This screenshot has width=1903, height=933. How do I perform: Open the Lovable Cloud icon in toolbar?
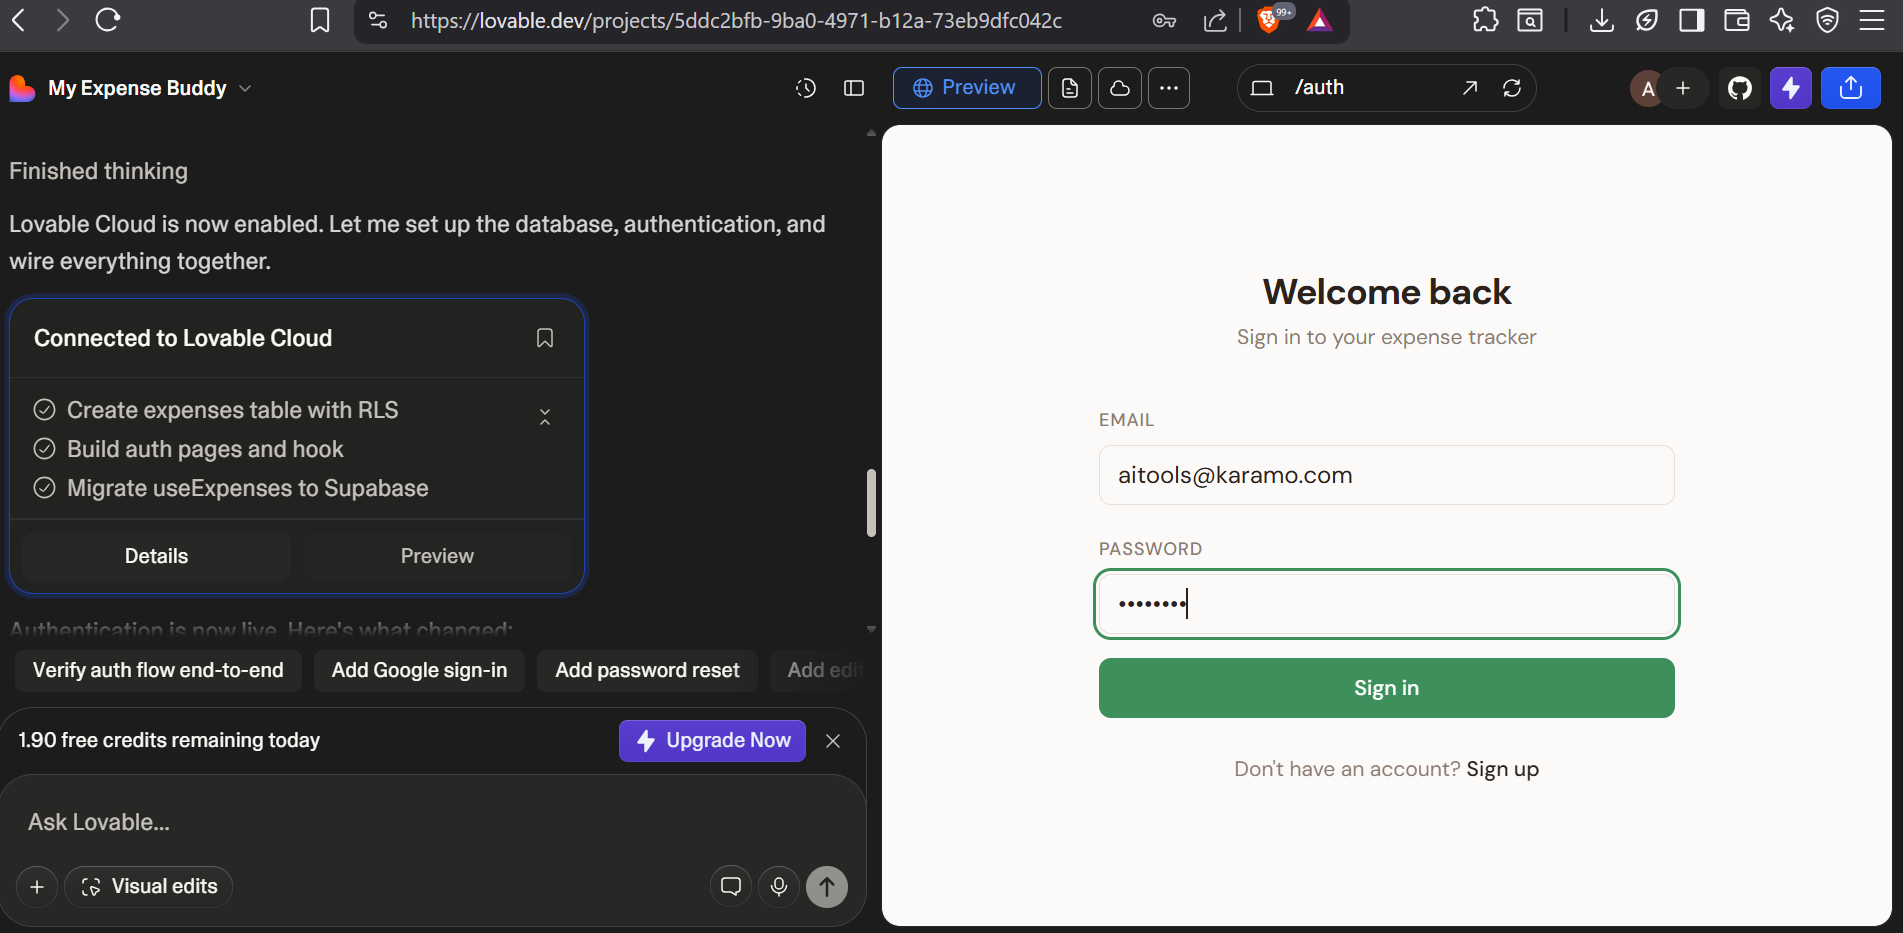tap(1119, 88)
